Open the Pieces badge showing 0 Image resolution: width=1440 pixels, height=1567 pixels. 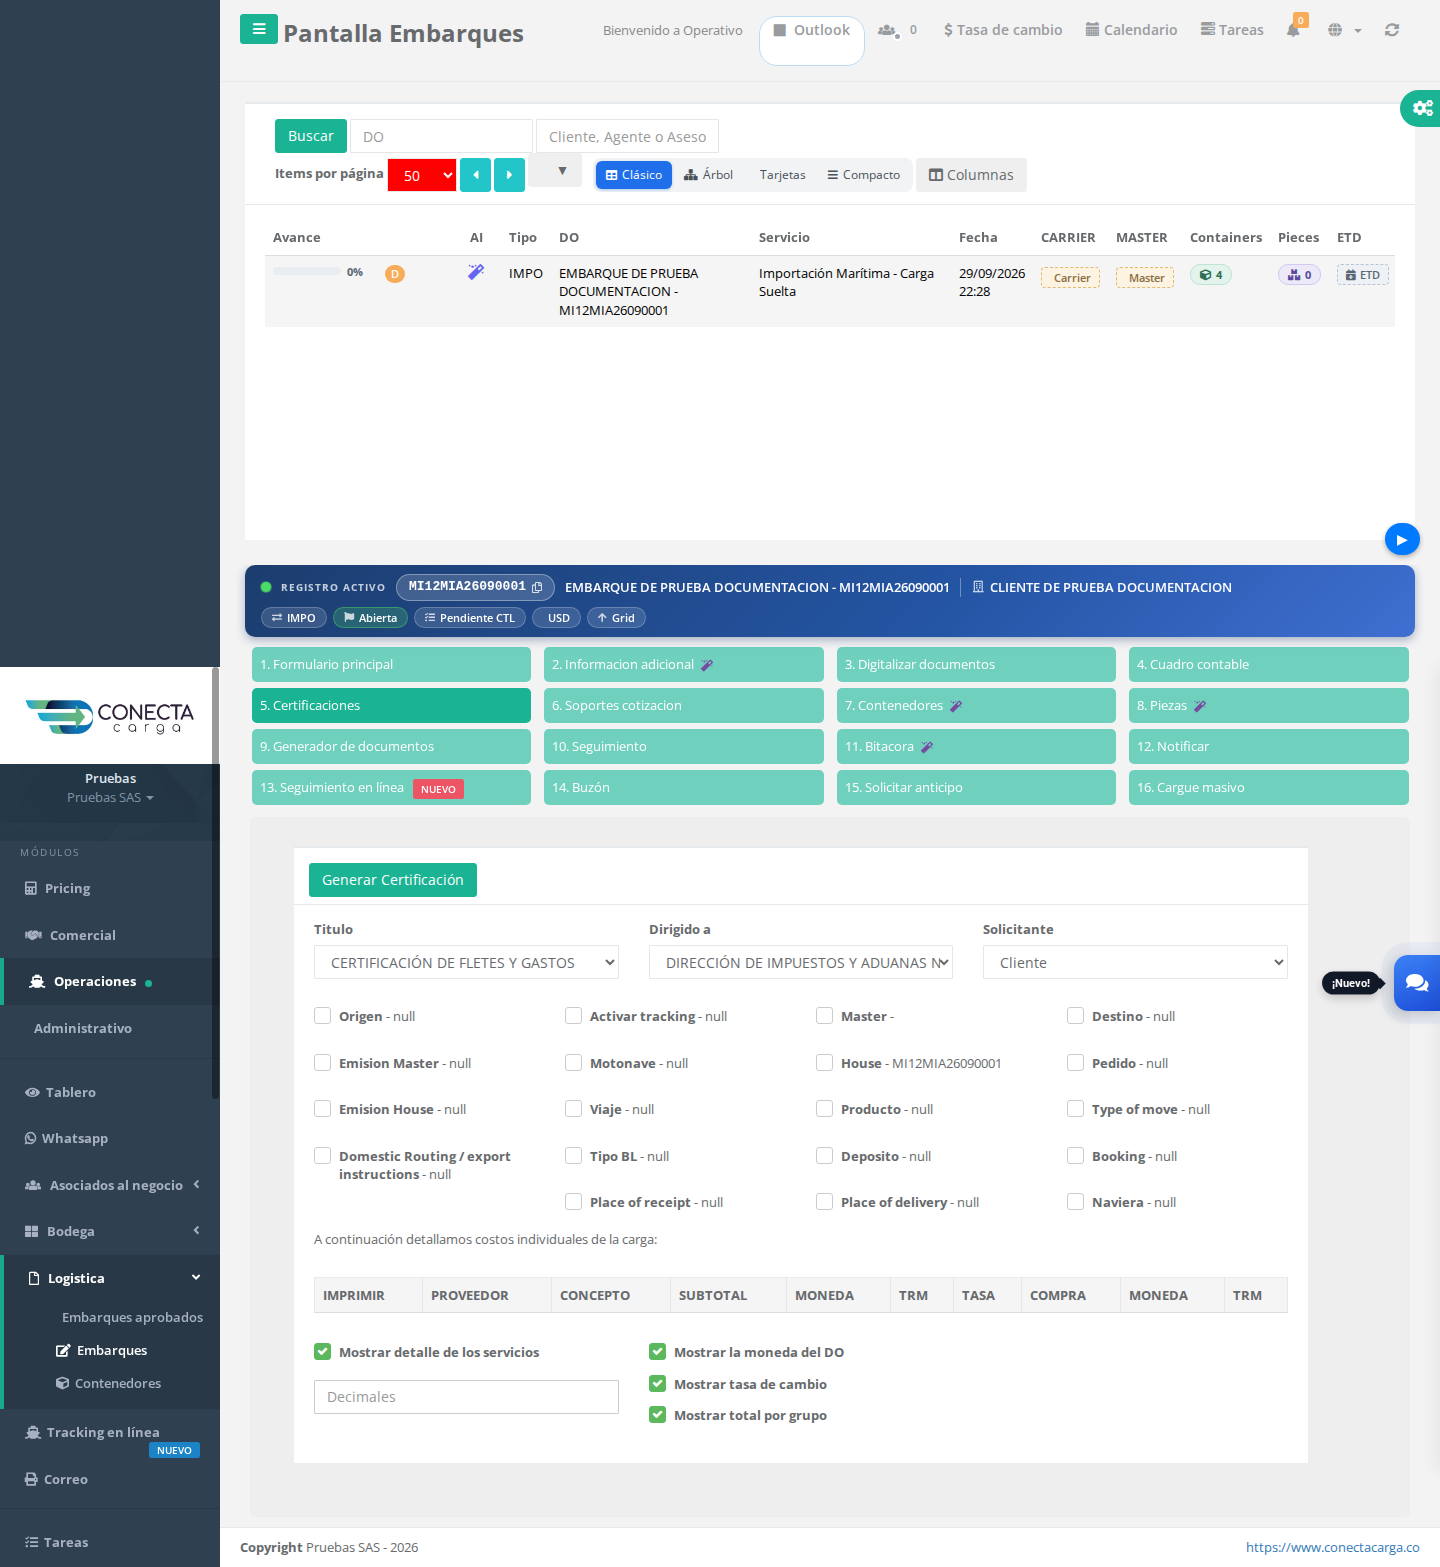(1299, 275)
